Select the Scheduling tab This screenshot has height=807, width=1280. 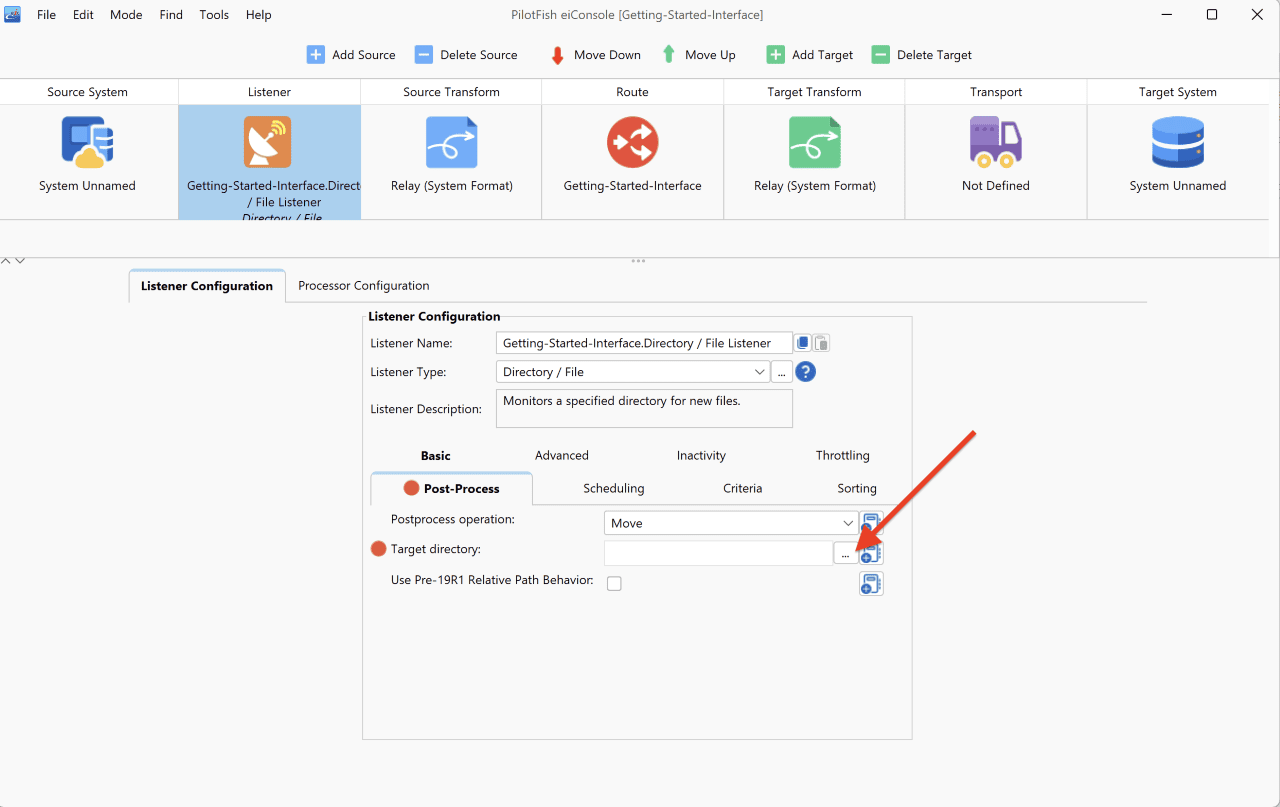(x=614, y=488)
